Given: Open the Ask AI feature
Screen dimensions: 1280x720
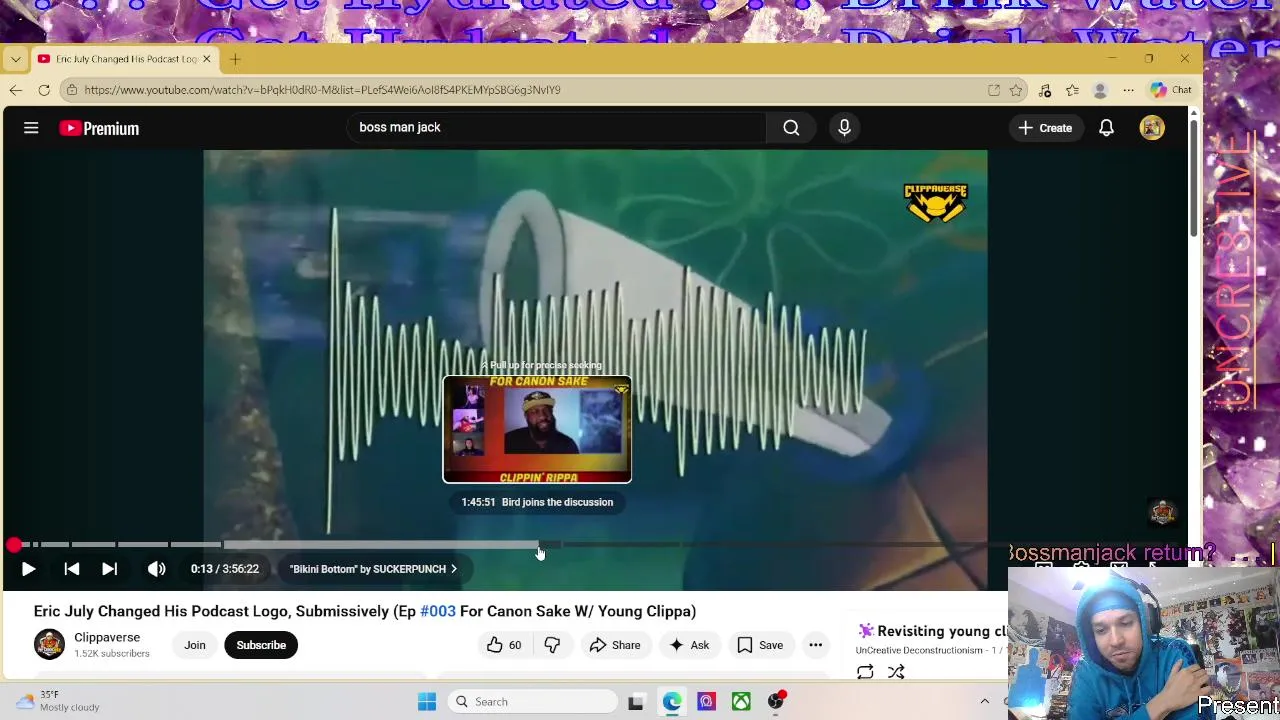Looking at the screenshot, I should coord(689,645).
